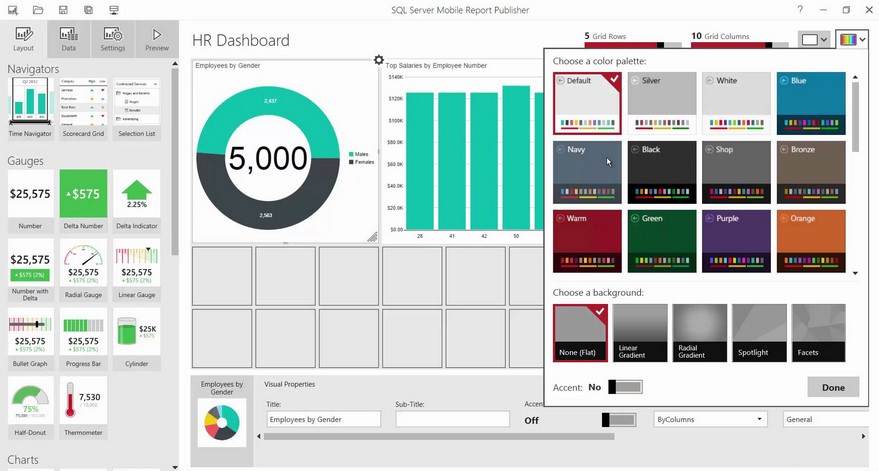This screenshot has width=879, height=471.
Task: Switch to the Preview tab
Action: pyautogui.click(x=157, y=39)
